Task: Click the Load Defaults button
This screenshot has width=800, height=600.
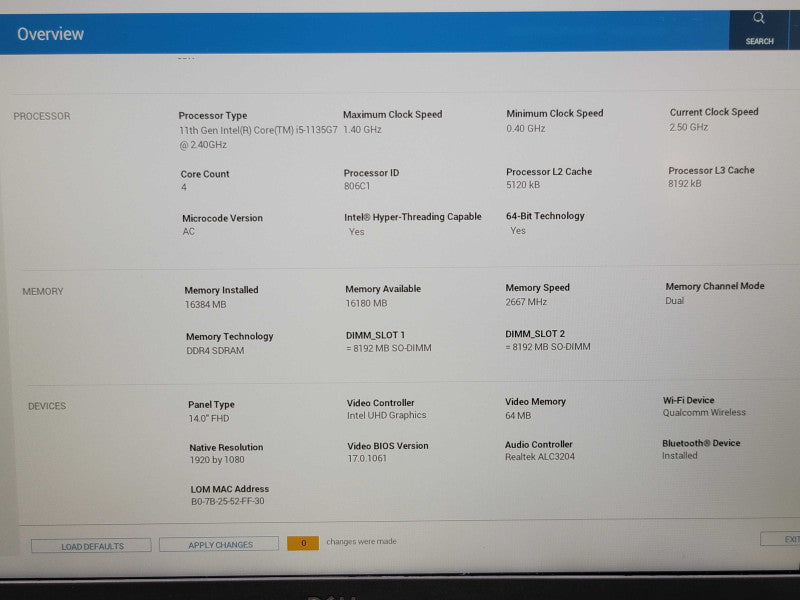Action: click(x=91, y=546)
